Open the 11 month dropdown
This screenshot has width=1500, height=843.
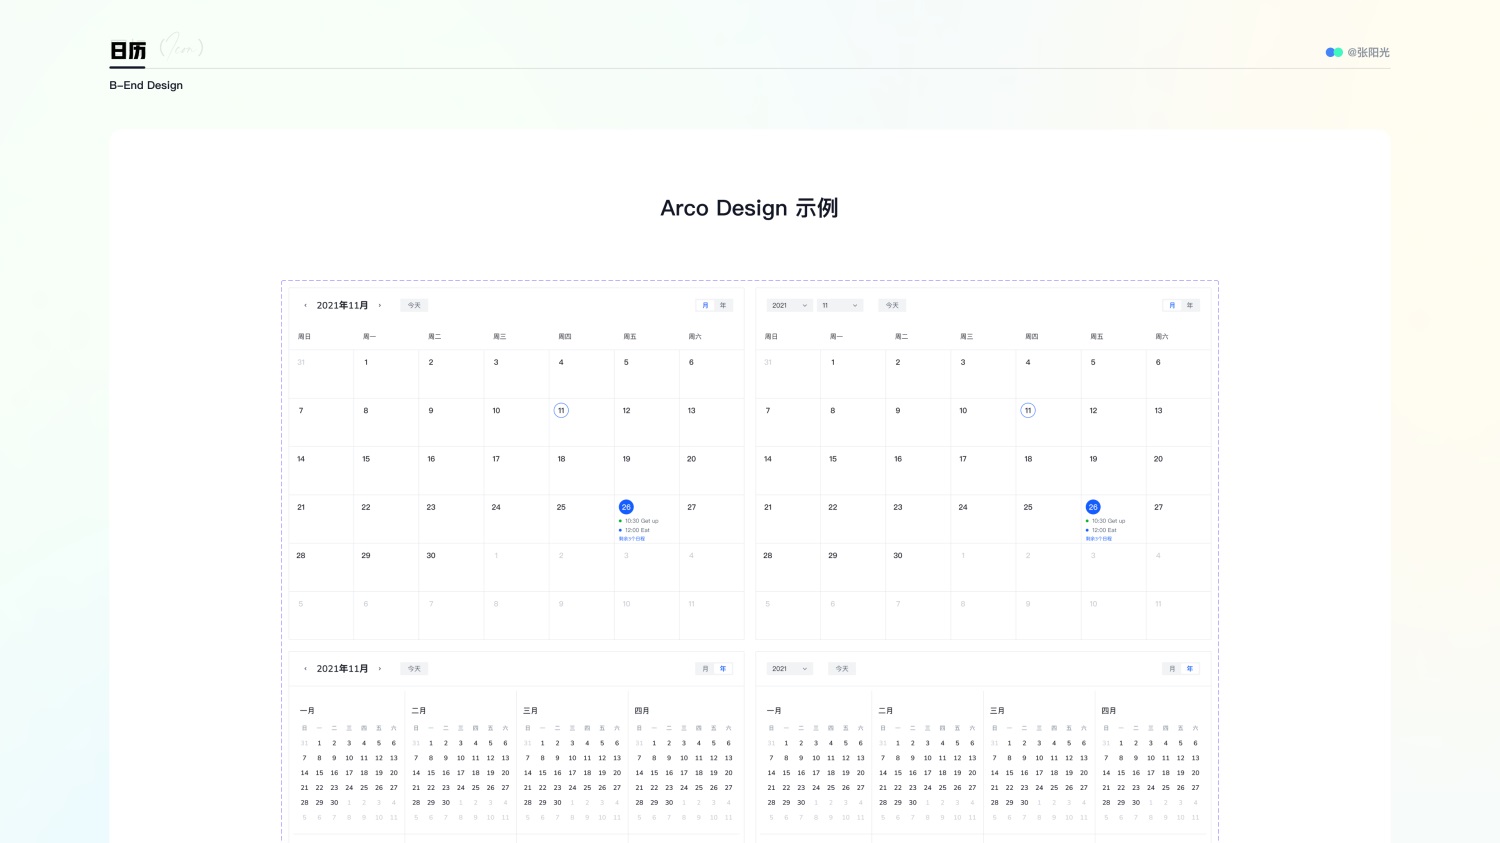point(840,305)
